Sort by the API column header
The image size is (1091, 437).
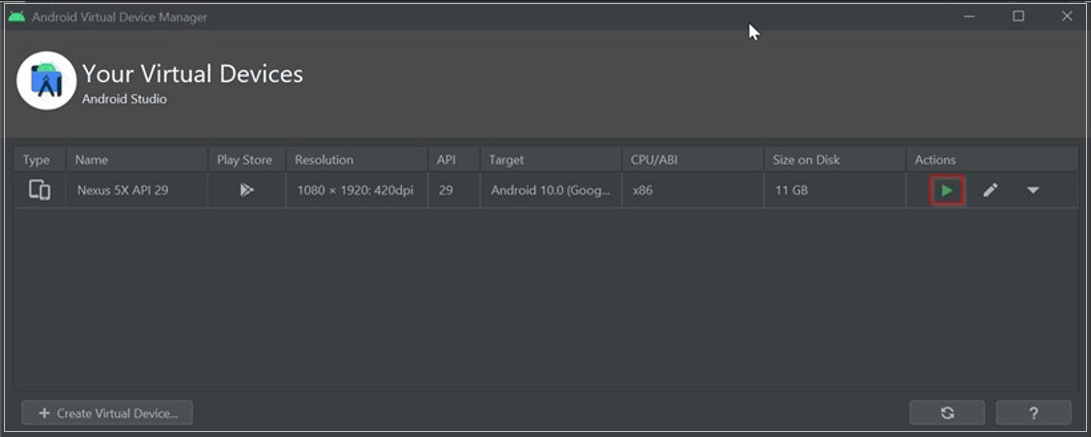(446, 160)
